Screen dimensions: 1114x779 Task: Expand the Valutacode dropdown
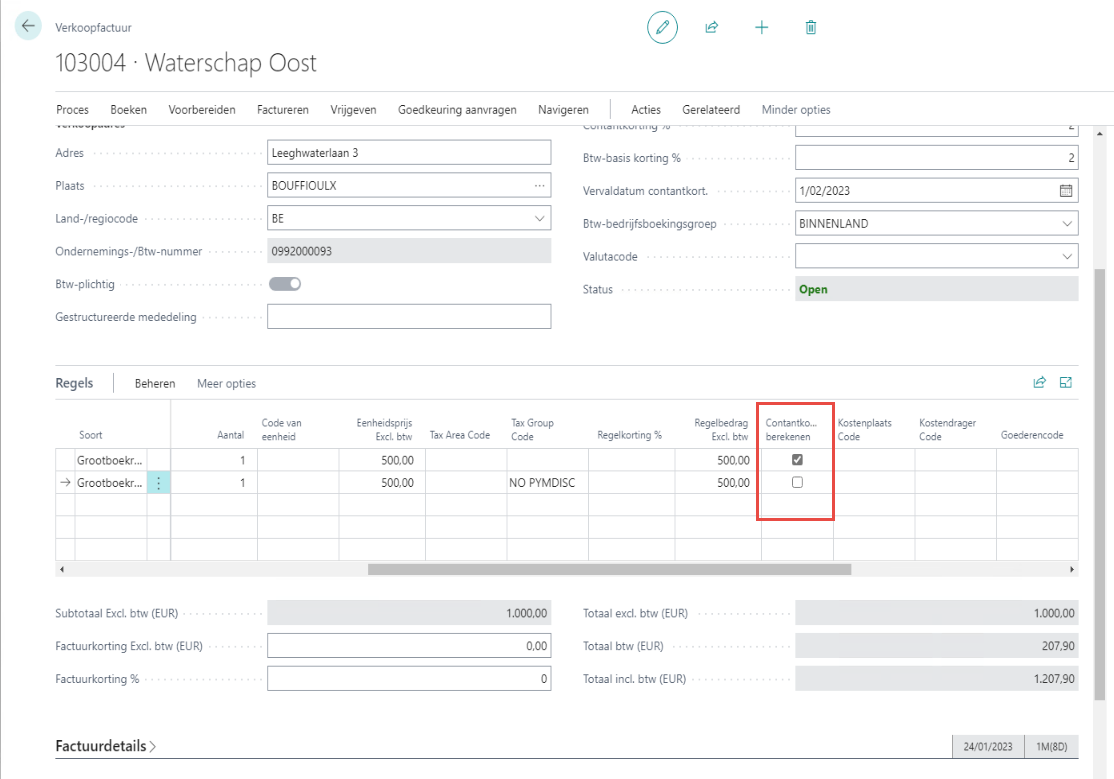pyautogui.click(x=1066, y=256)
